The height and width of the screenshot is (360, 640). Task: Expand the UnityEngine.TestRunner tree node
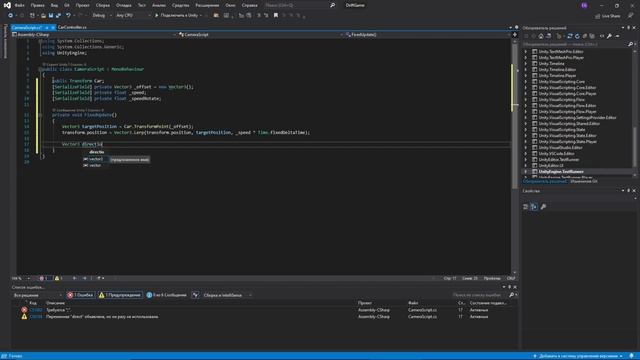pos(526,172)
